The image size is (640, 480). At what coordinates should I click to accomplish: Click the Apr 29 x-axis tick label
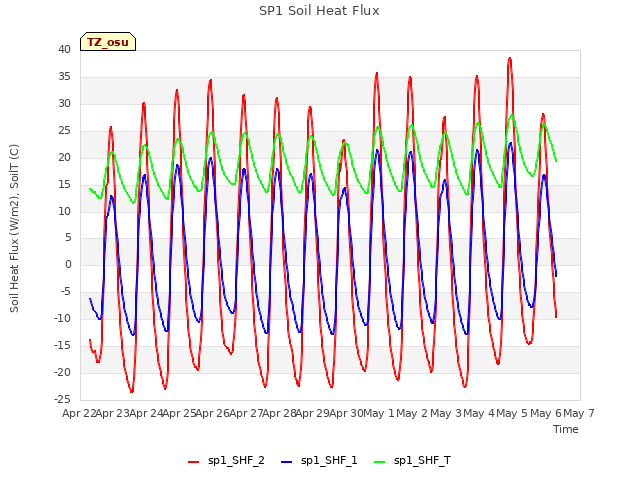(x=312, y=413)
